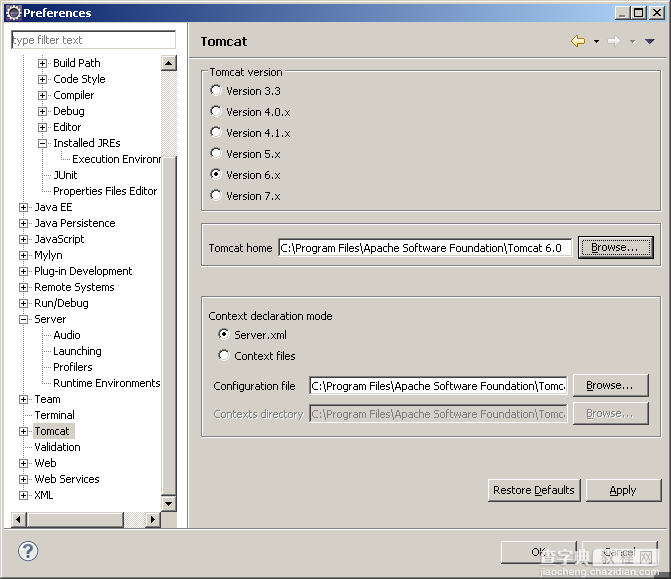Choose Context files declaration mode
The image size is (671, 579).
pyautogui.click(x=224, y=355)
